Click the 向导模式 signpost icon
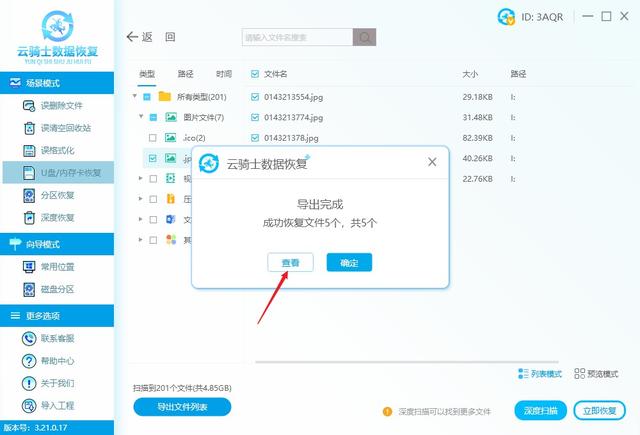This screenshot has width=640, height=435. [x=15, y=244]
